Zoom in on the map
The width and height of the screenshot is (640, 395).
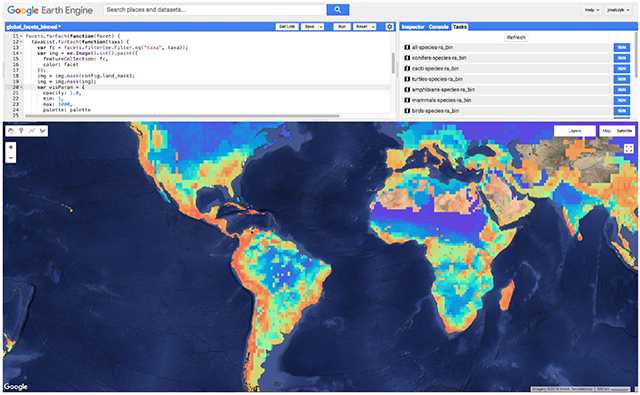tap(11, 147)
